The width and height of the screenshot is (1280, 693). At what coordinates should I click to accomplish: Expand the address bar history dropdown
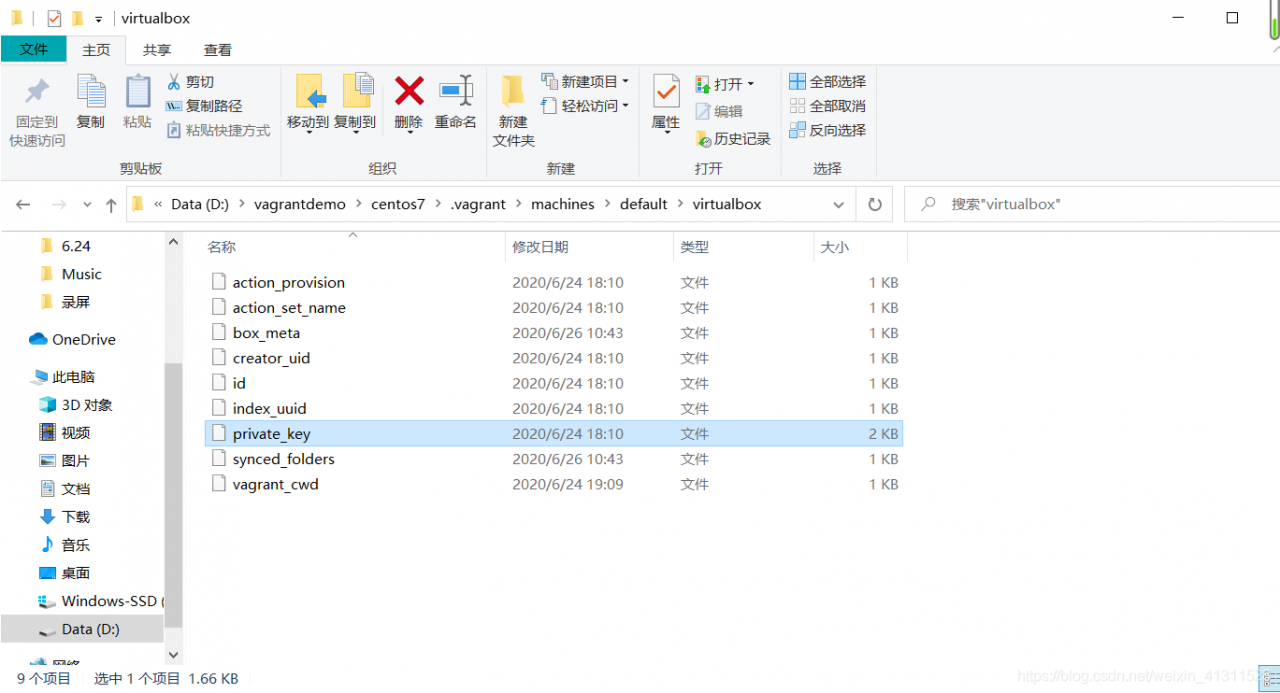click(838, 204)
